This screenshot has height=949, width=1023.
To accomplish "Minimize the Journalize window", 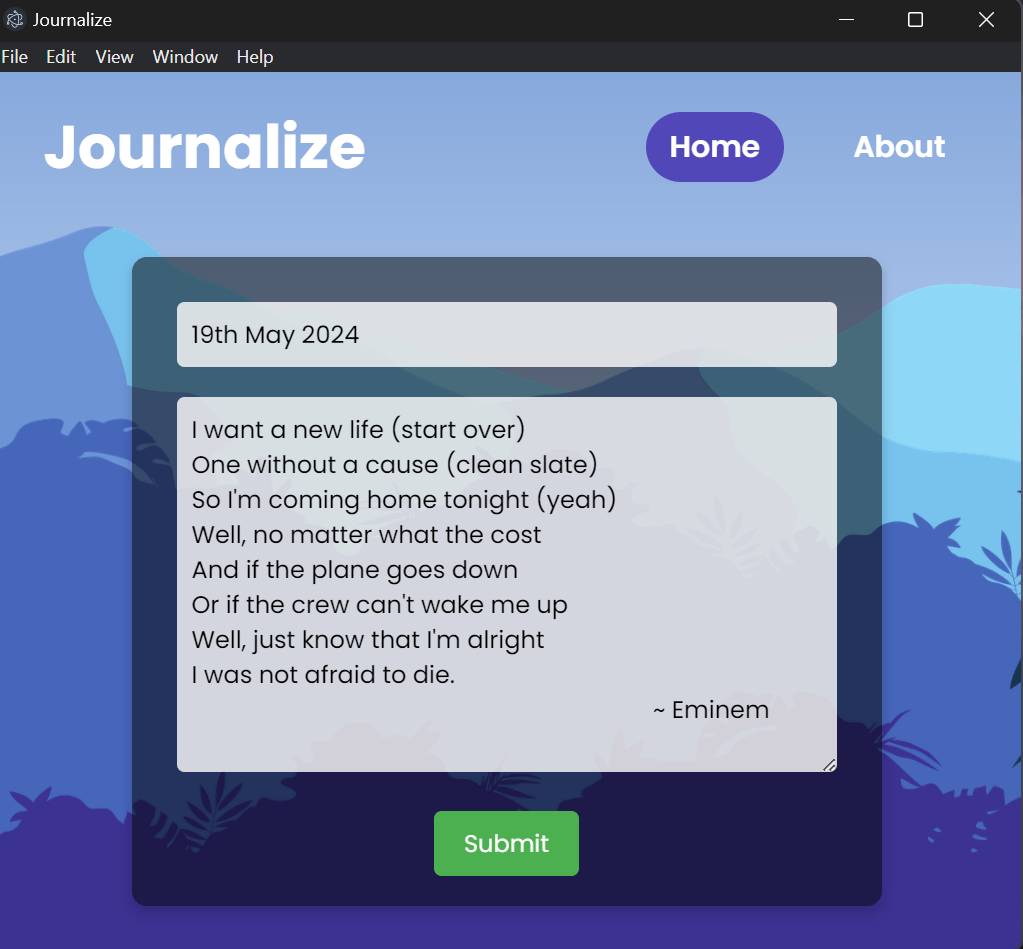I will 846,20.
